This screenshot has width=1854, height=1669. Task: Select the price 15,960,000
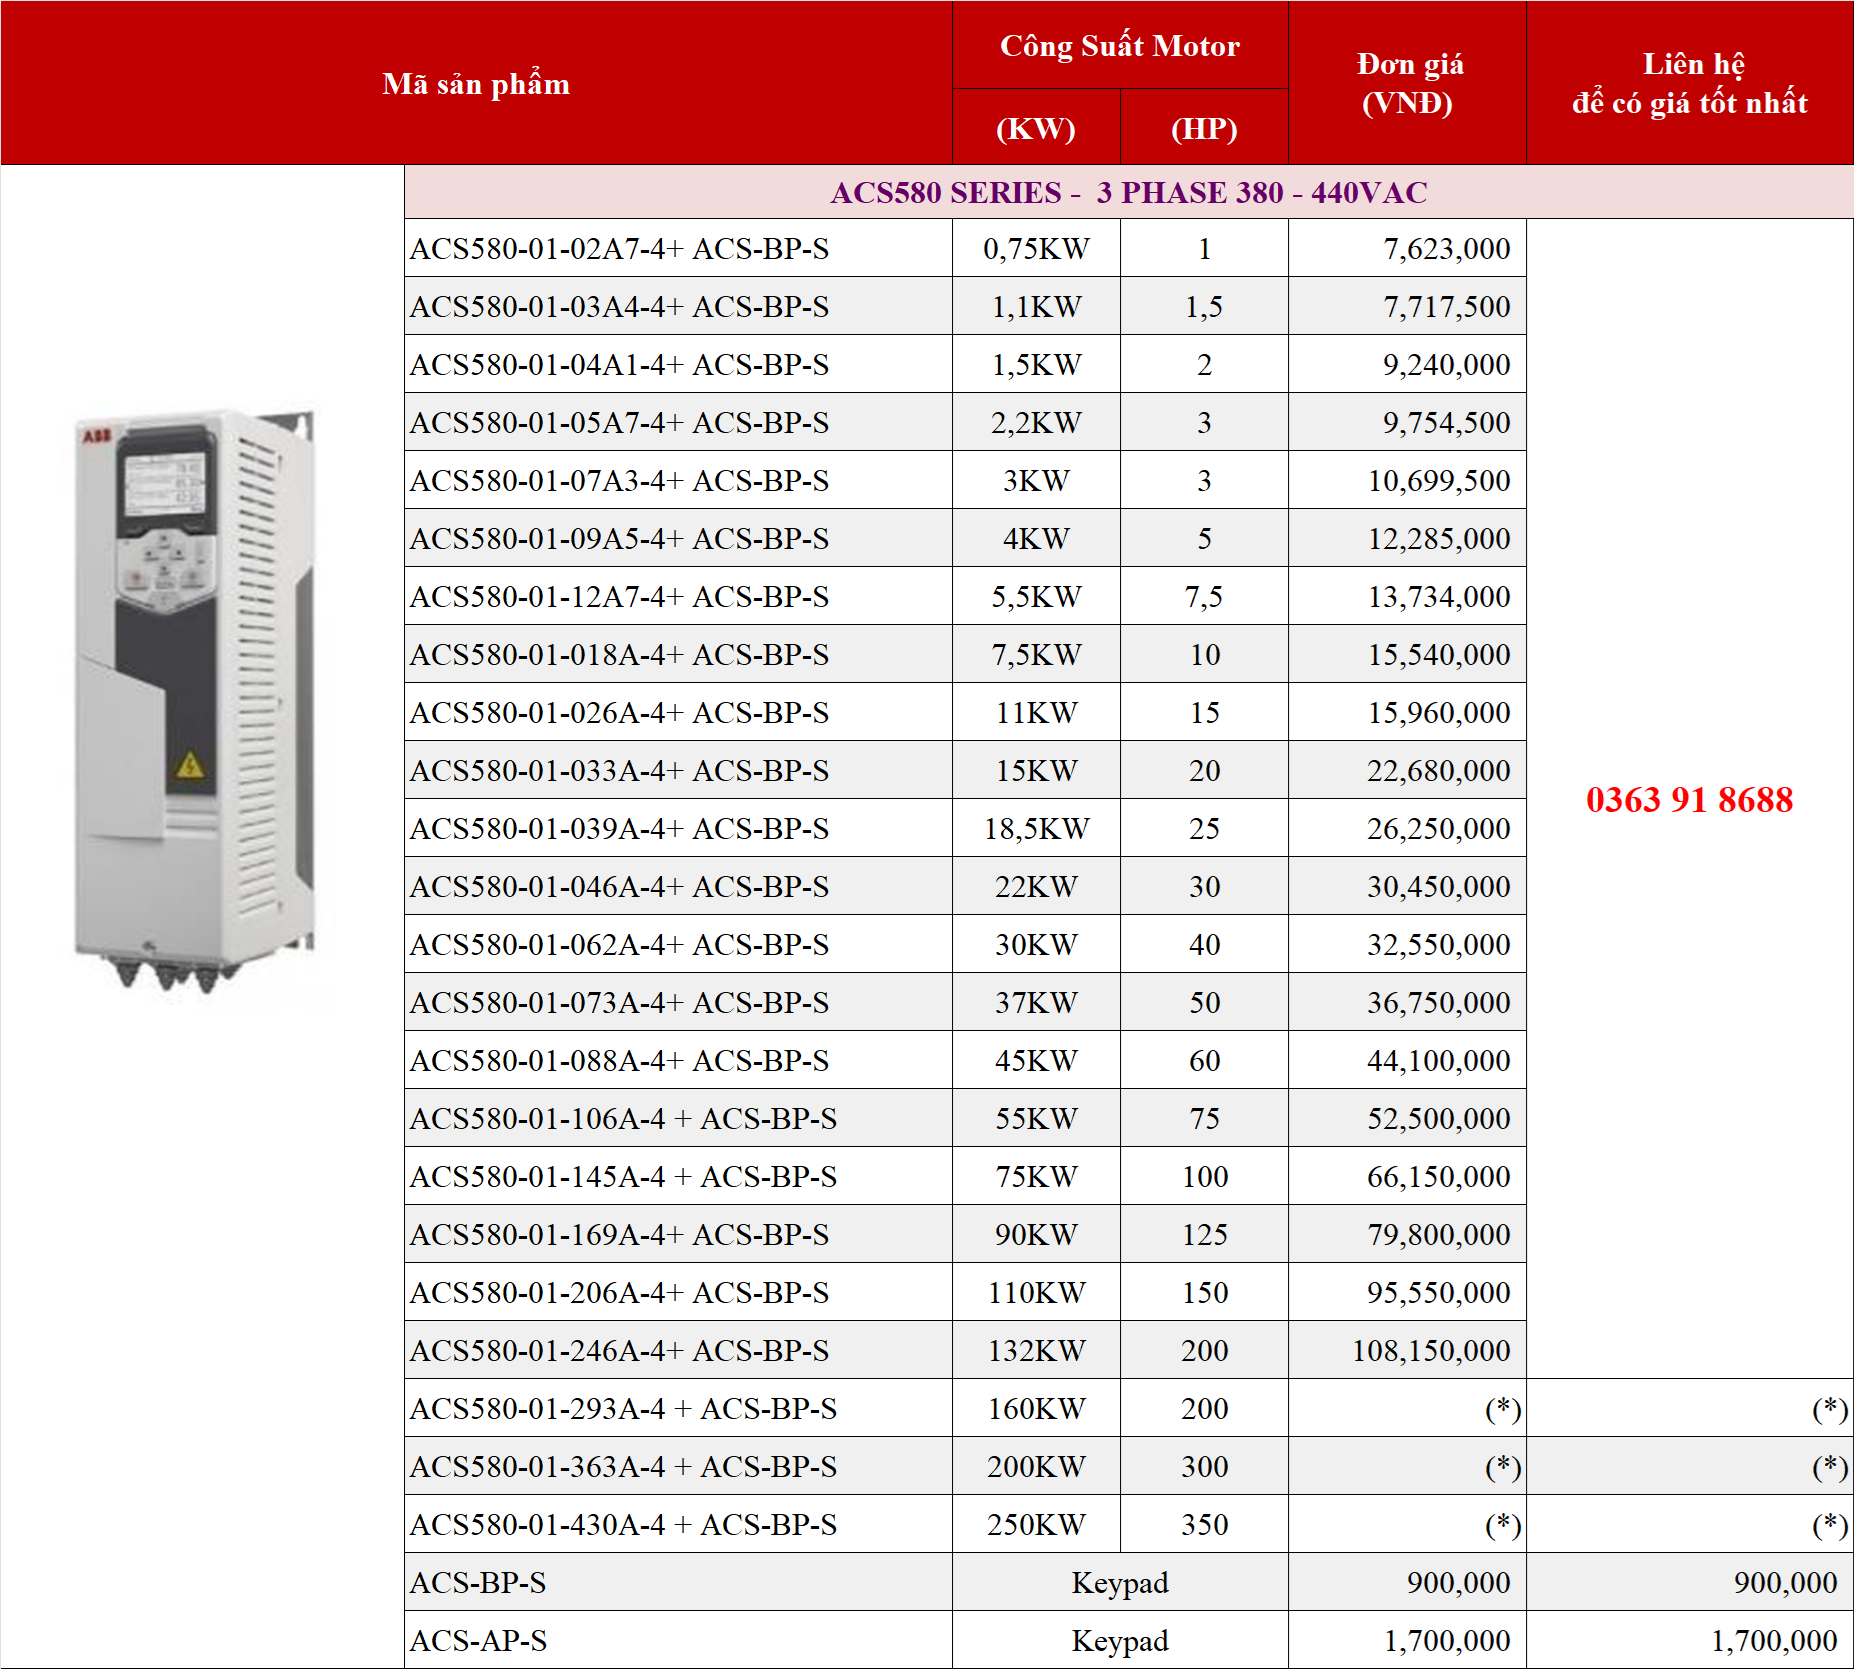click(x=1439, y=713)
